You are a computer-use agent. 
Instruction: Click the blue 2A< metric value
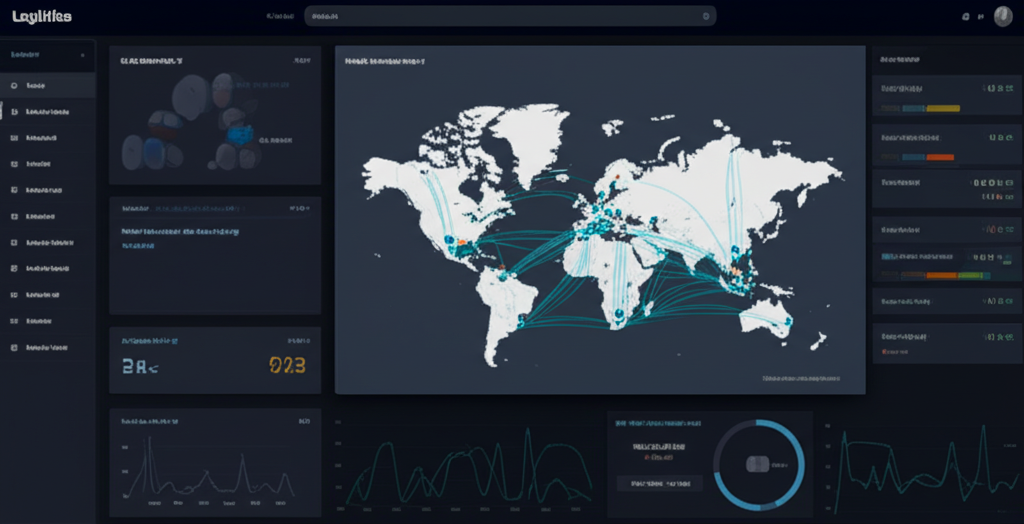tap(140, 367)
